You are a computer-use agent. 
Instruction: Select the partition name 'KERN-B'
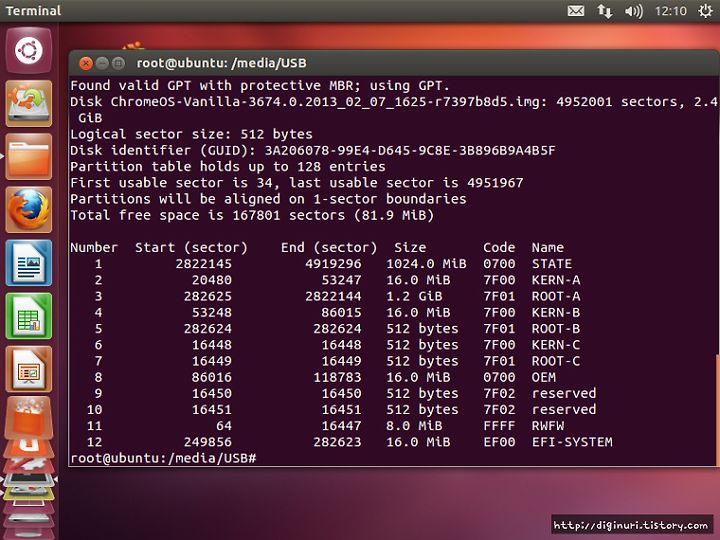click(556, 312)
